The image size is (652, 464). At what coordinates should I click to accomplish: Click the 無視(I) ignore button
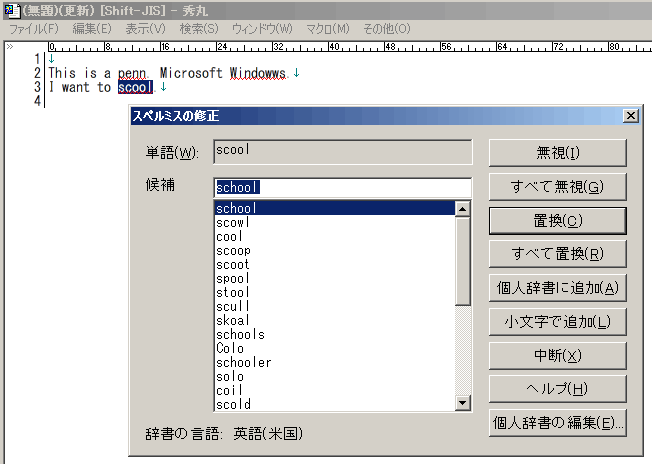pyautogui.click(x=557, y=153)
